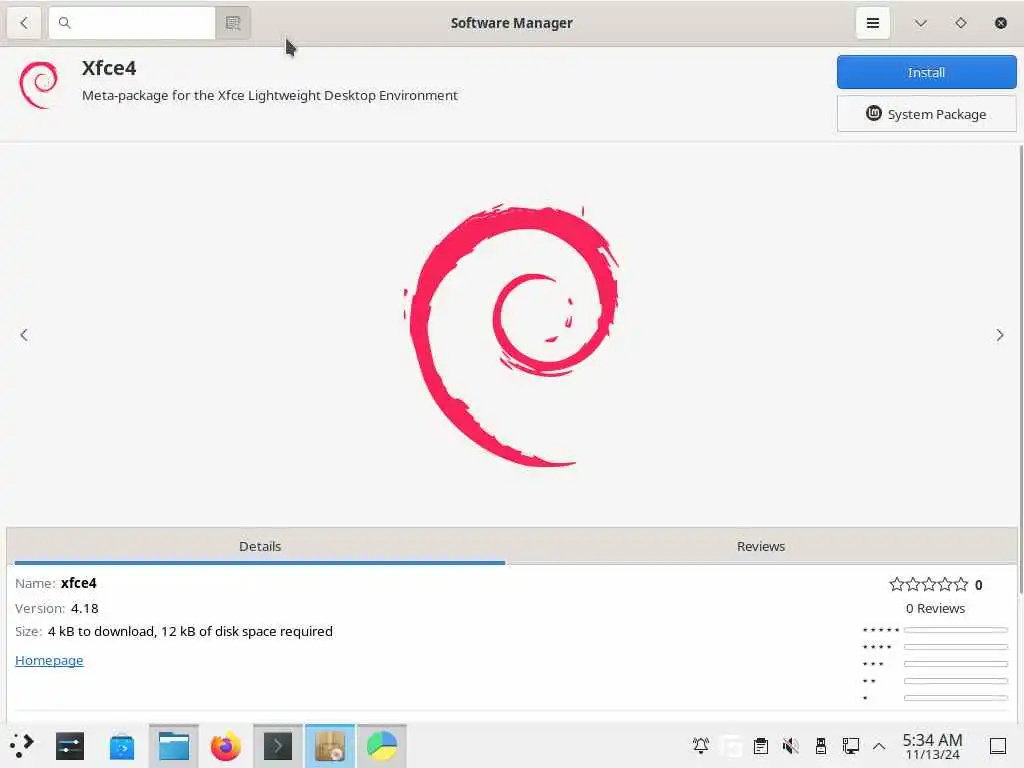Open the application launcher in taskbar
1024x768 pixels.
pos(22,745)
